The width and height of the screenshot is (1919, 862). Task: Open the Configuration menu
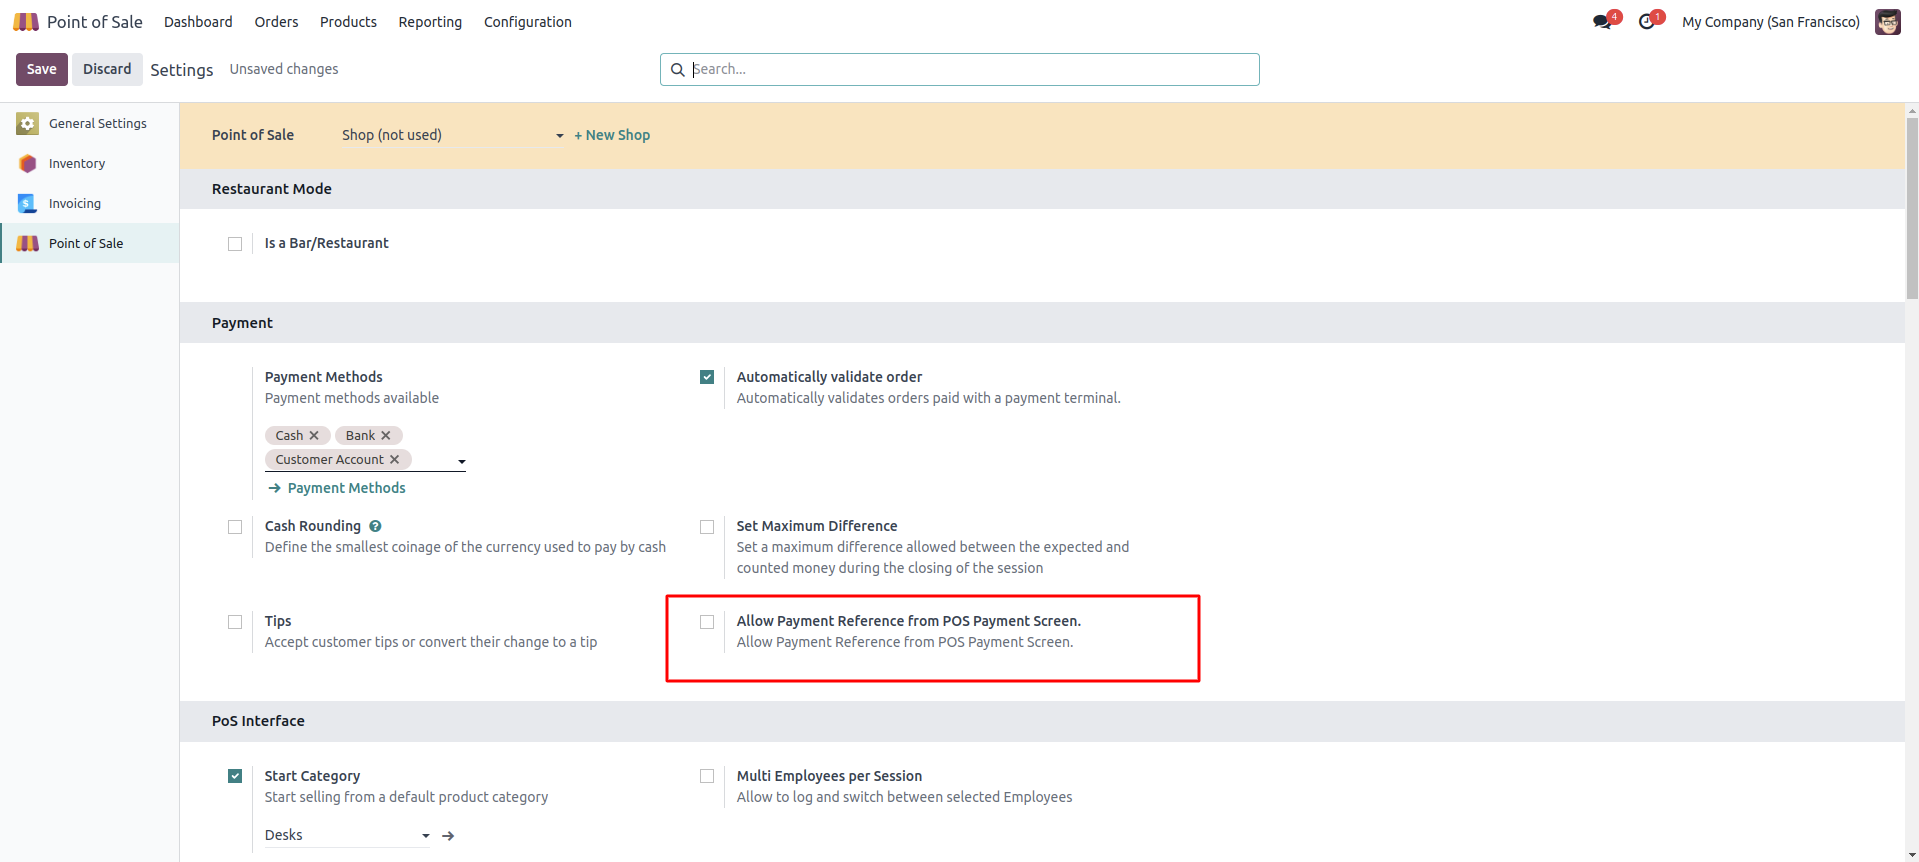click(527, 22)
